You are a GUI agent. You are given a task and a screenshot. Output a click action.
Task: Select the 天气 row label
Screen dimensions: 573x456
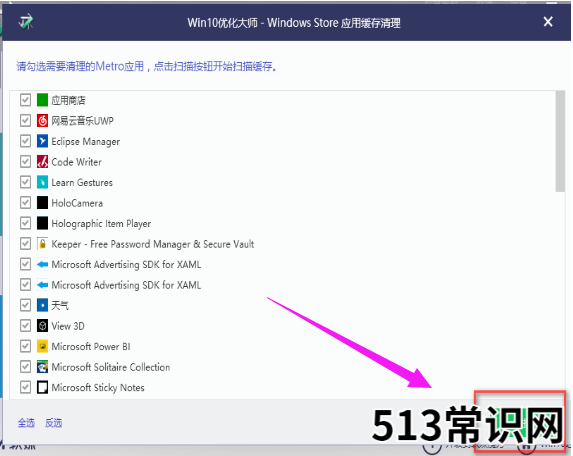click(x=60, y=305)
